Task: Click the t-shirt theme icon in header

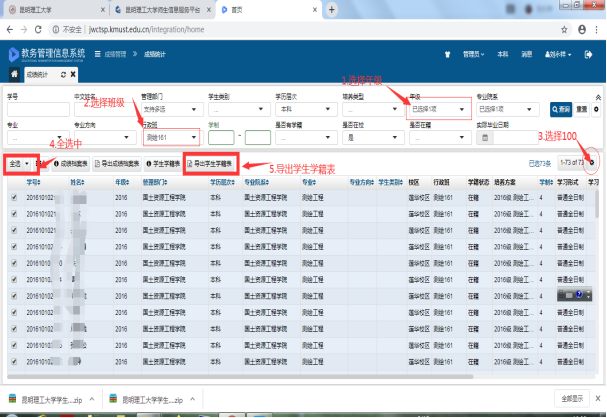Action: click(448, 55)
